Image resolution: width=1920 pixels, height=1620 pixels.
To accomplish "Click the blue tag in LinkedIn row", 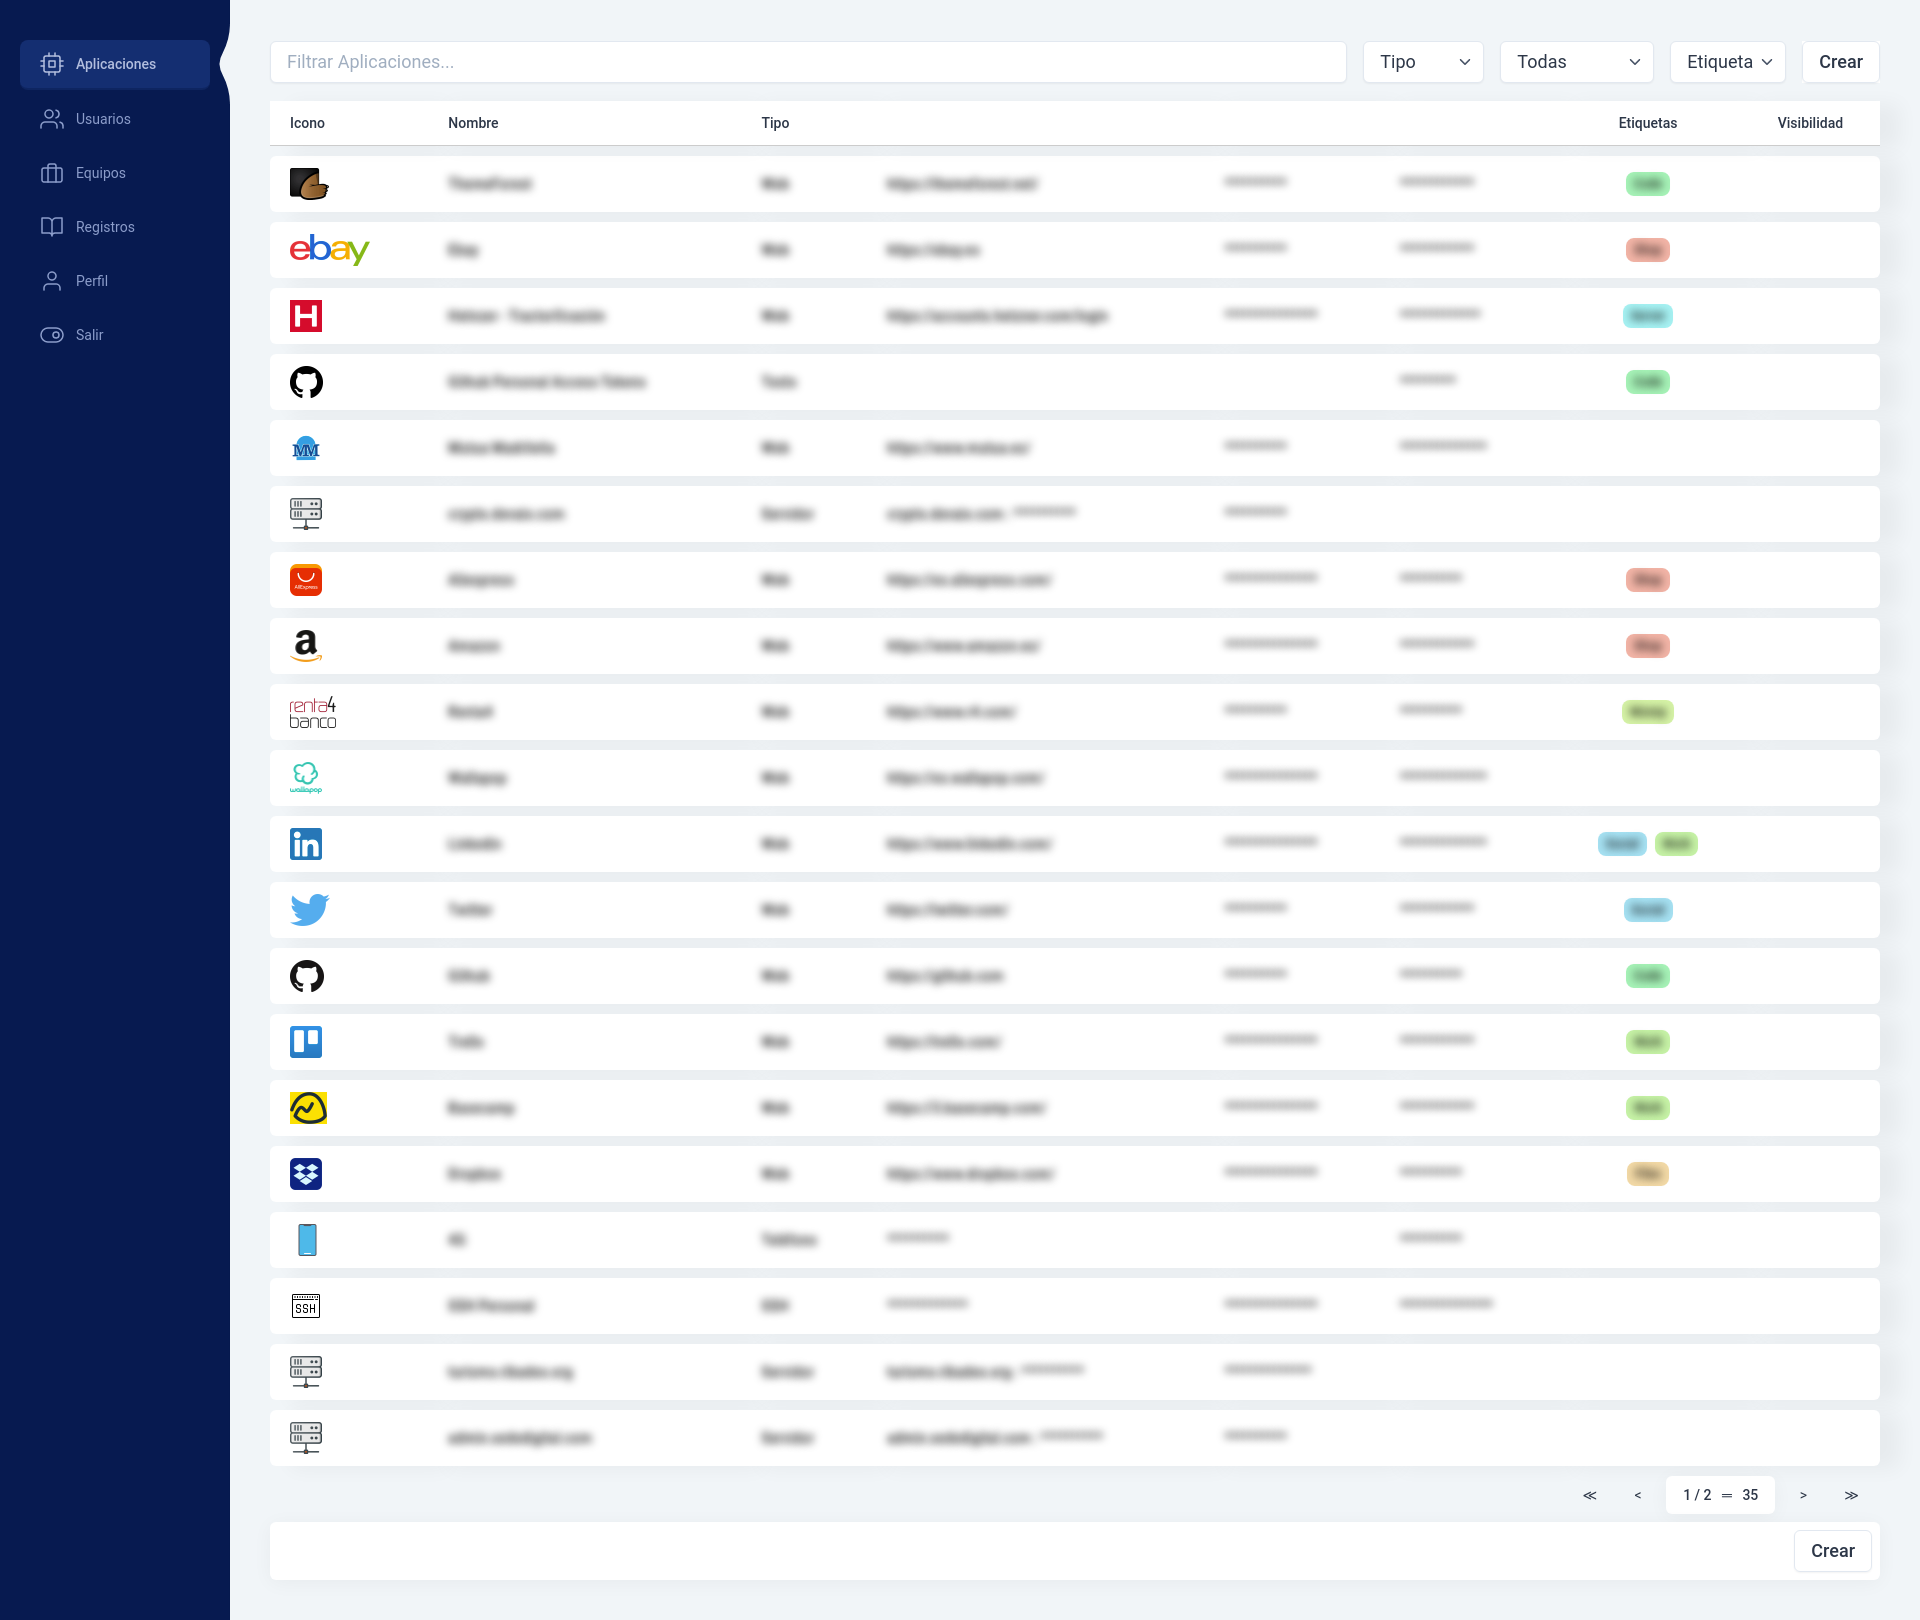I will (x=1622, y=844).
